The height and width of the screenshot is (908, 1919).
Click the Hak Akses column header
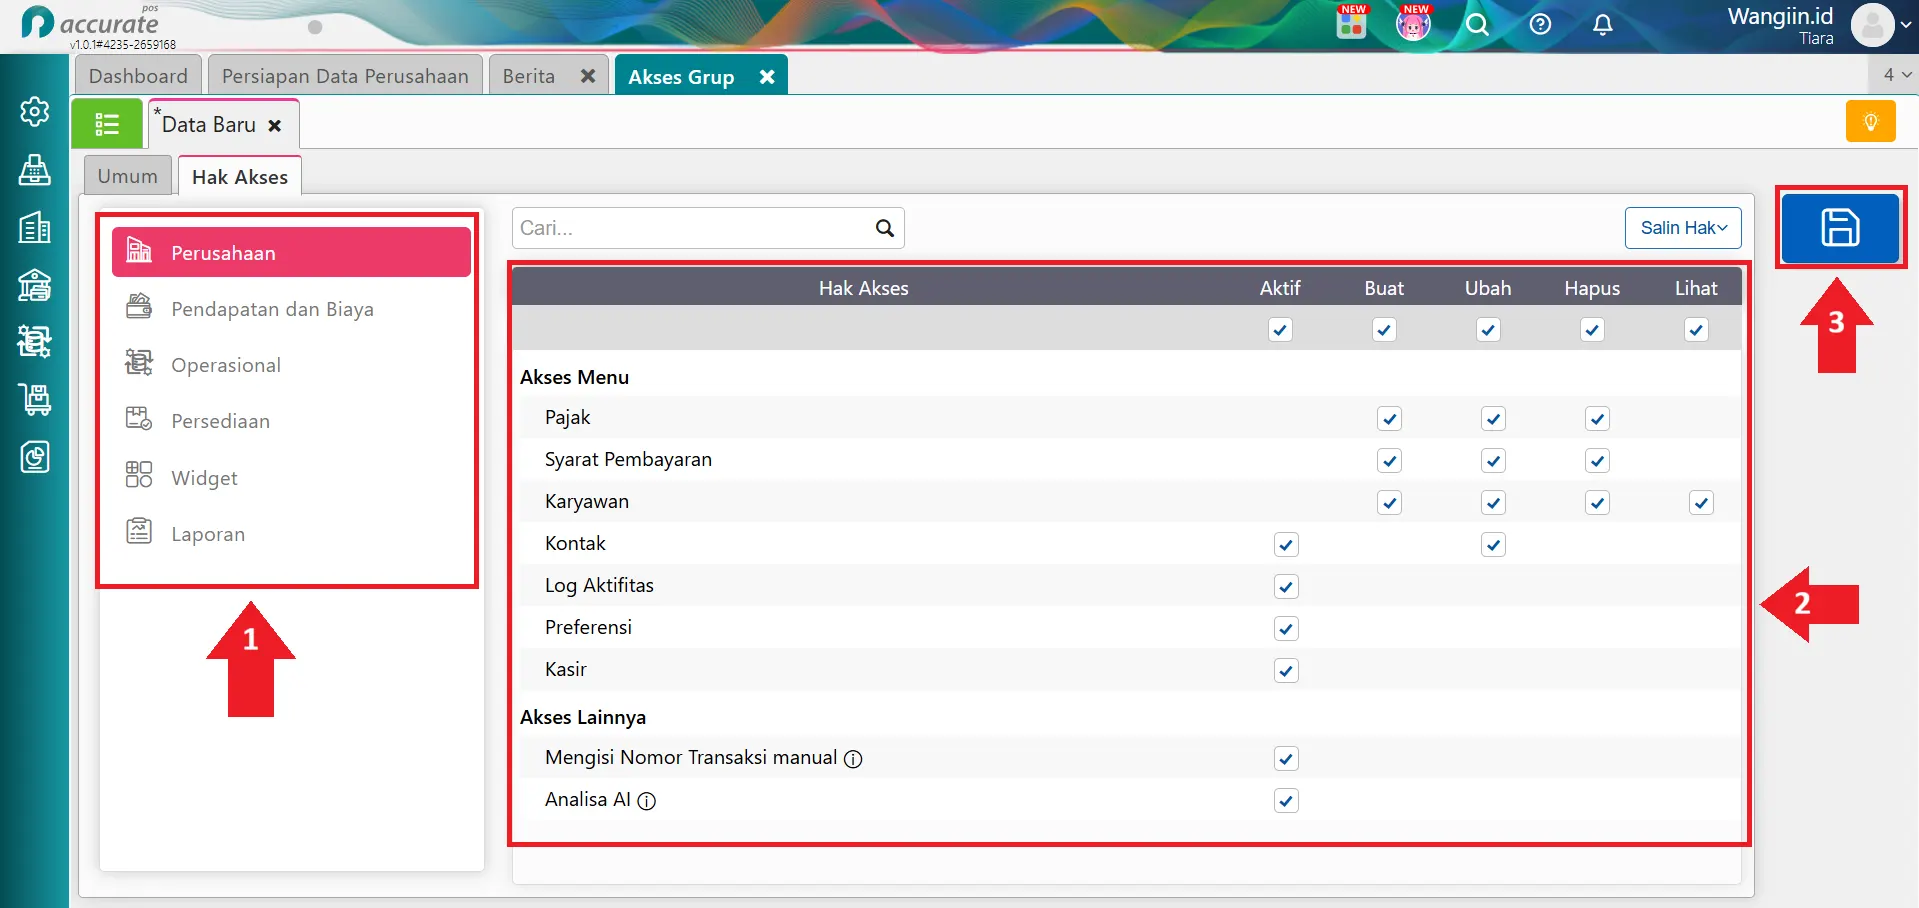[x=864, y=288]
